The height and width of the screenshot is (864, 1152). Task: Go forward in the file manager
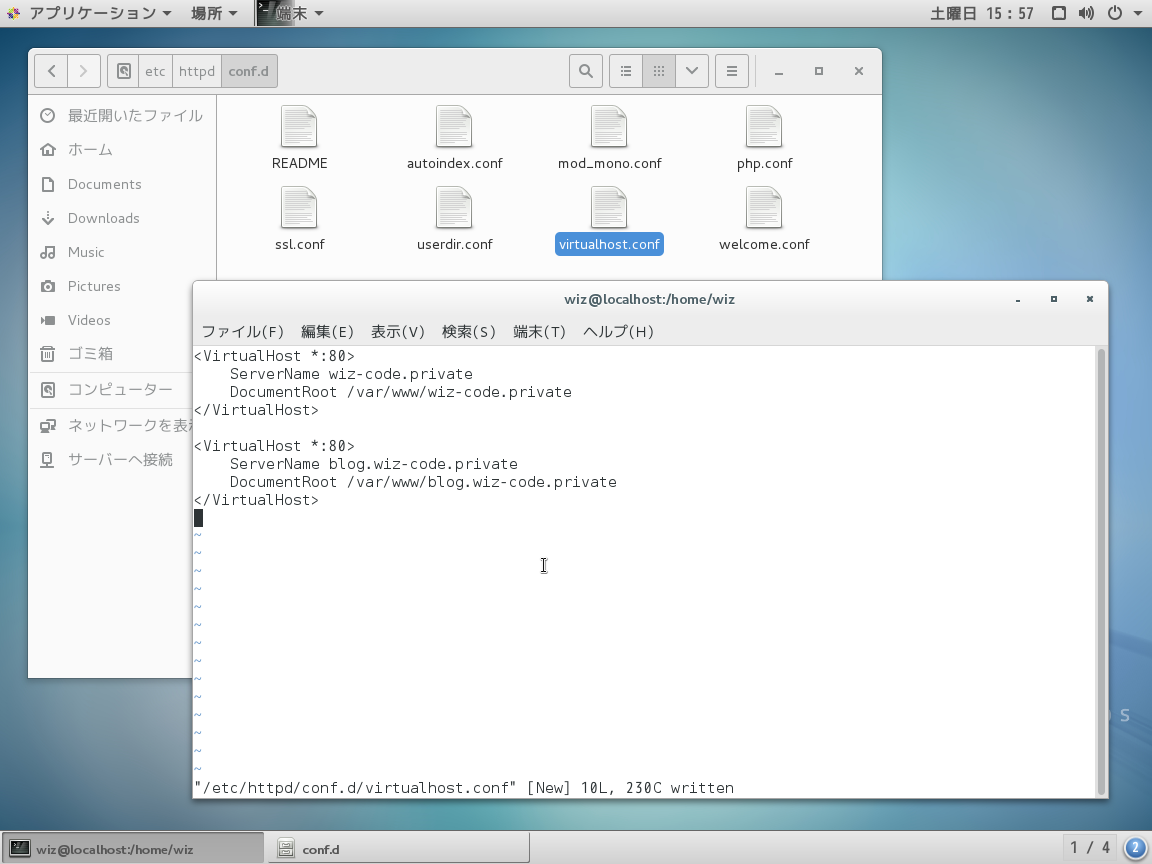(84, 71)
